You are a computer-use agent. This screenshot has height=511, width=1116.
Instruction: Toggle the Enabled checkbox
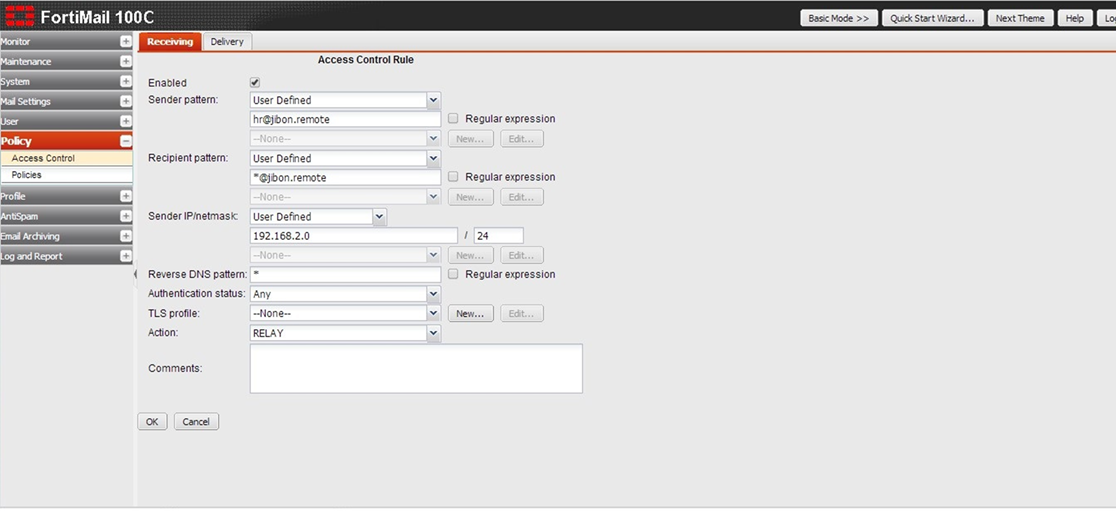pos(255,83)
